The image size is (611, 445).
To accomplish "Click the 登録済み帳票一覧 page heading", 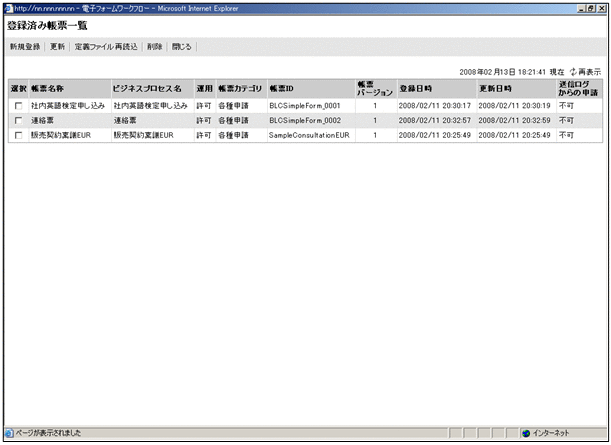I will point(47,26).
